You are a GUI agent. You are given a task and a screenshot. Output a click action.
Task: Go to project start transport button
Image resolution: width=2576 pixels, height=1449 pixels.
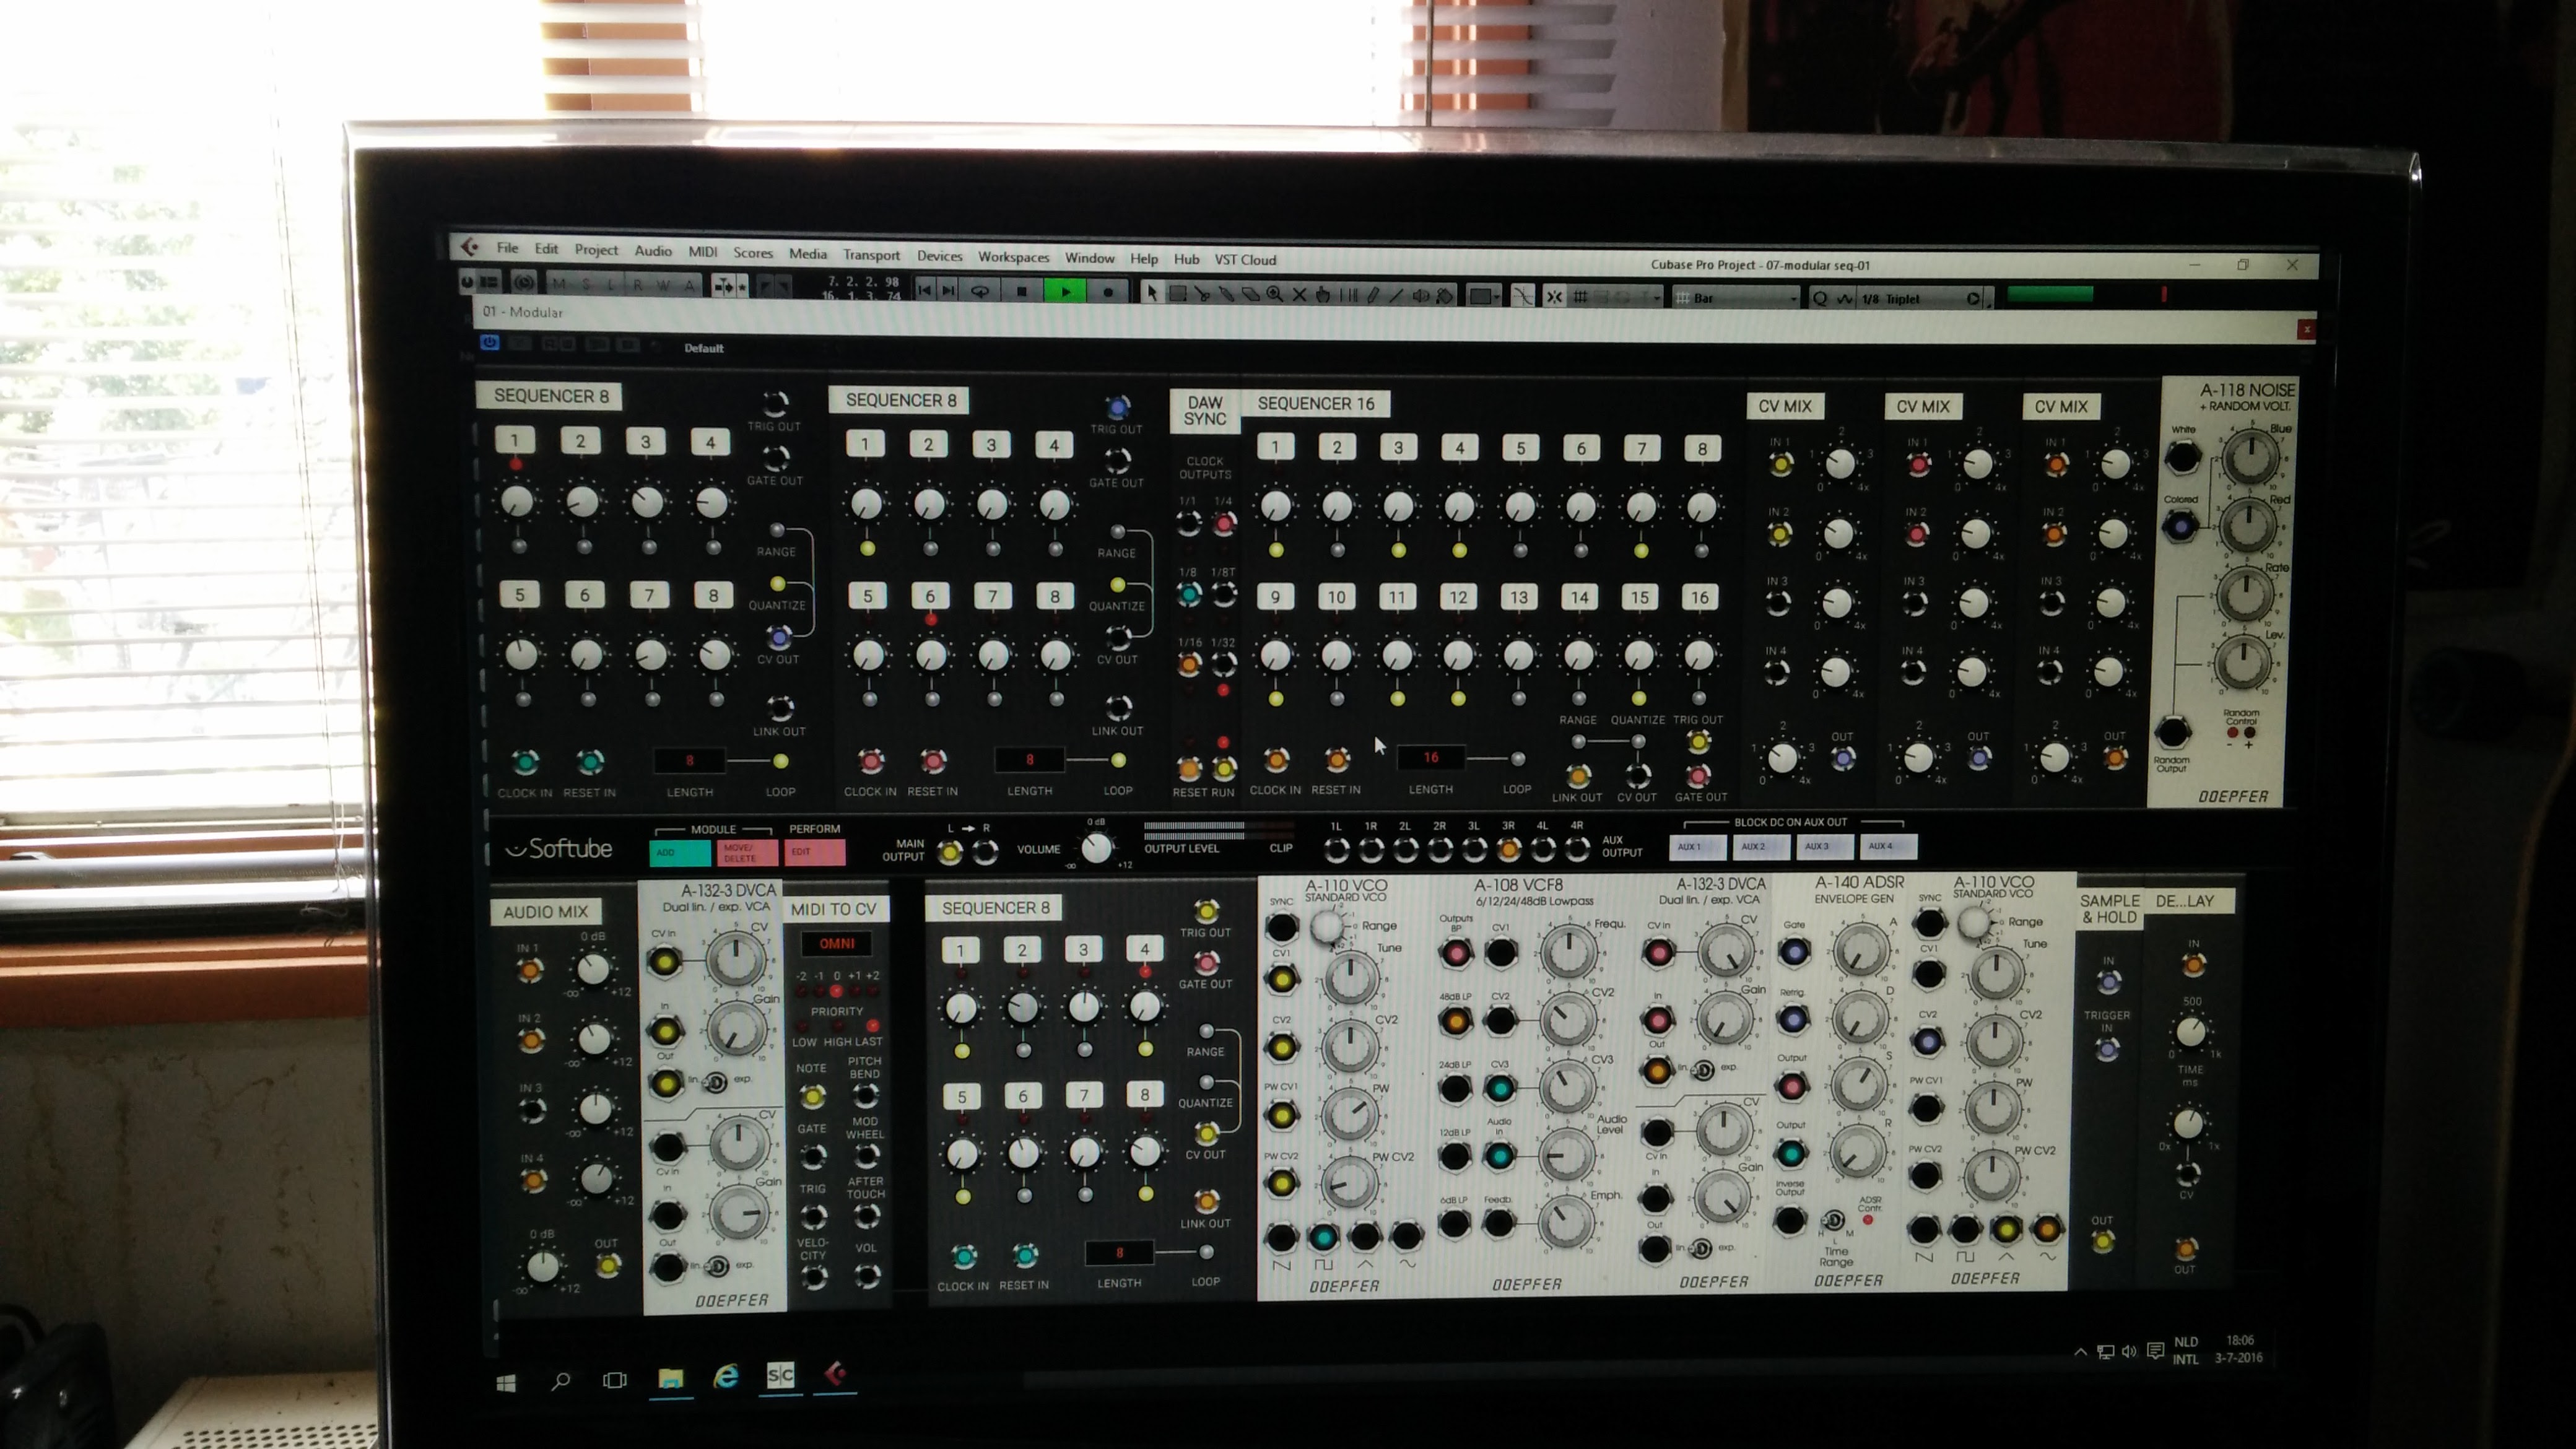click(x=924, y=290)
